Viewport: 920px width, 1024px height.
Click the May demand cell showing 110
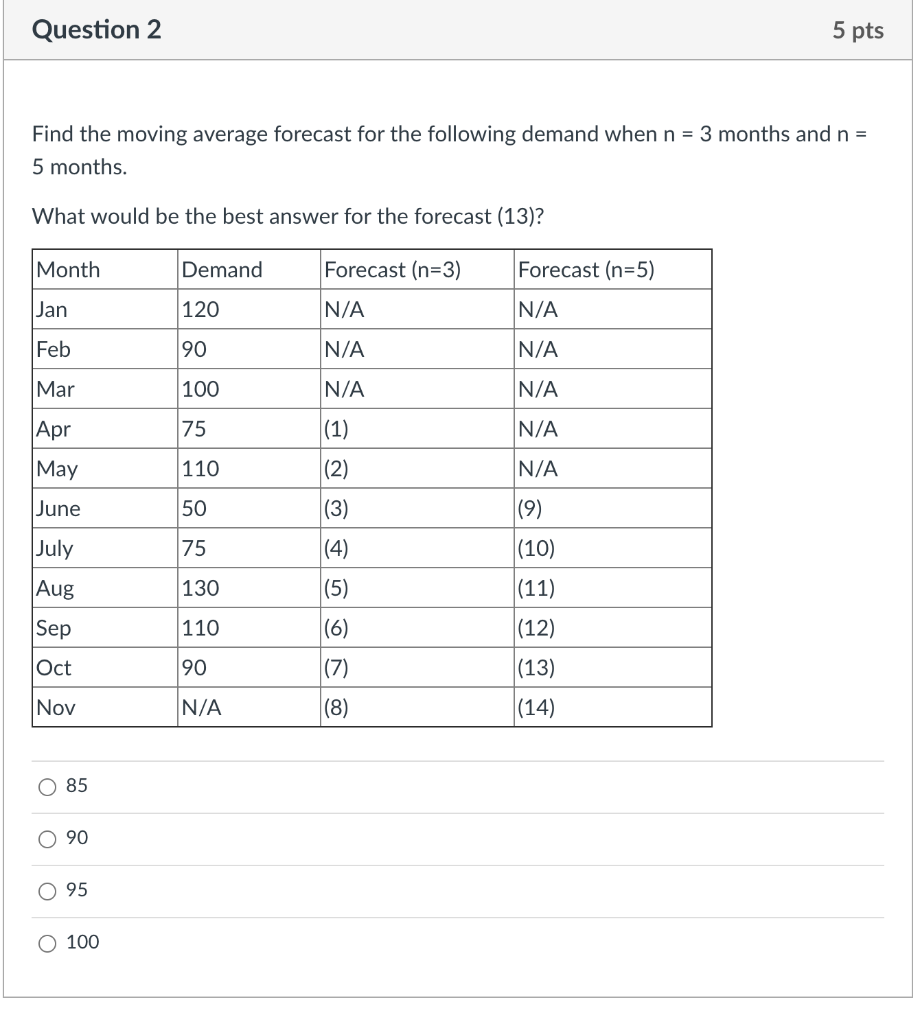198,468
